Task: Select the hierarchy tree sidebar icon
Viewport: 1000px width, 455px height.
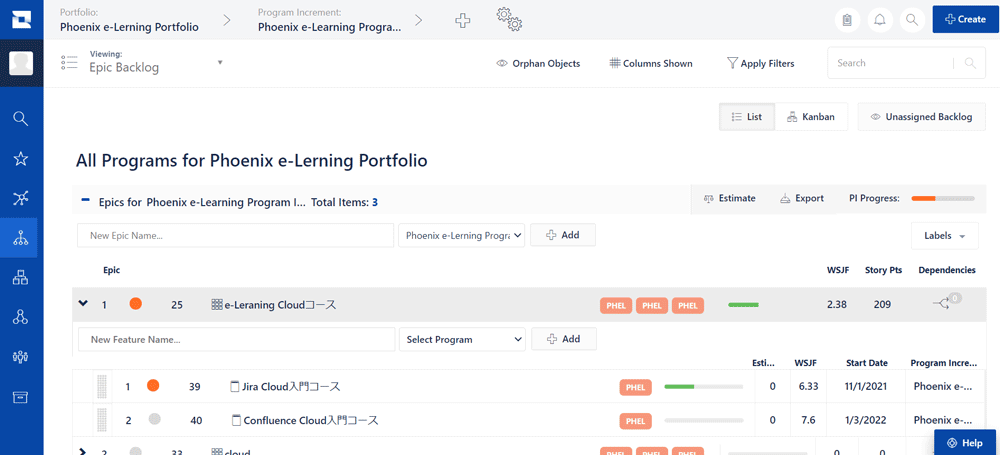Action: [21, 238]
